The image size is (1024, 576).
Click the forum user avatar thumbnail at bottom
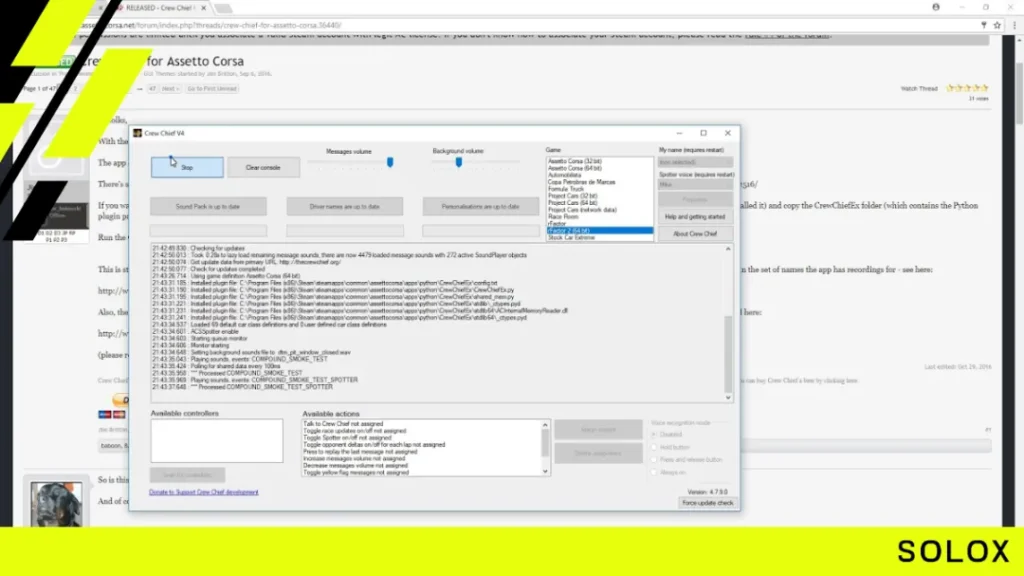[x=56, y=504]
